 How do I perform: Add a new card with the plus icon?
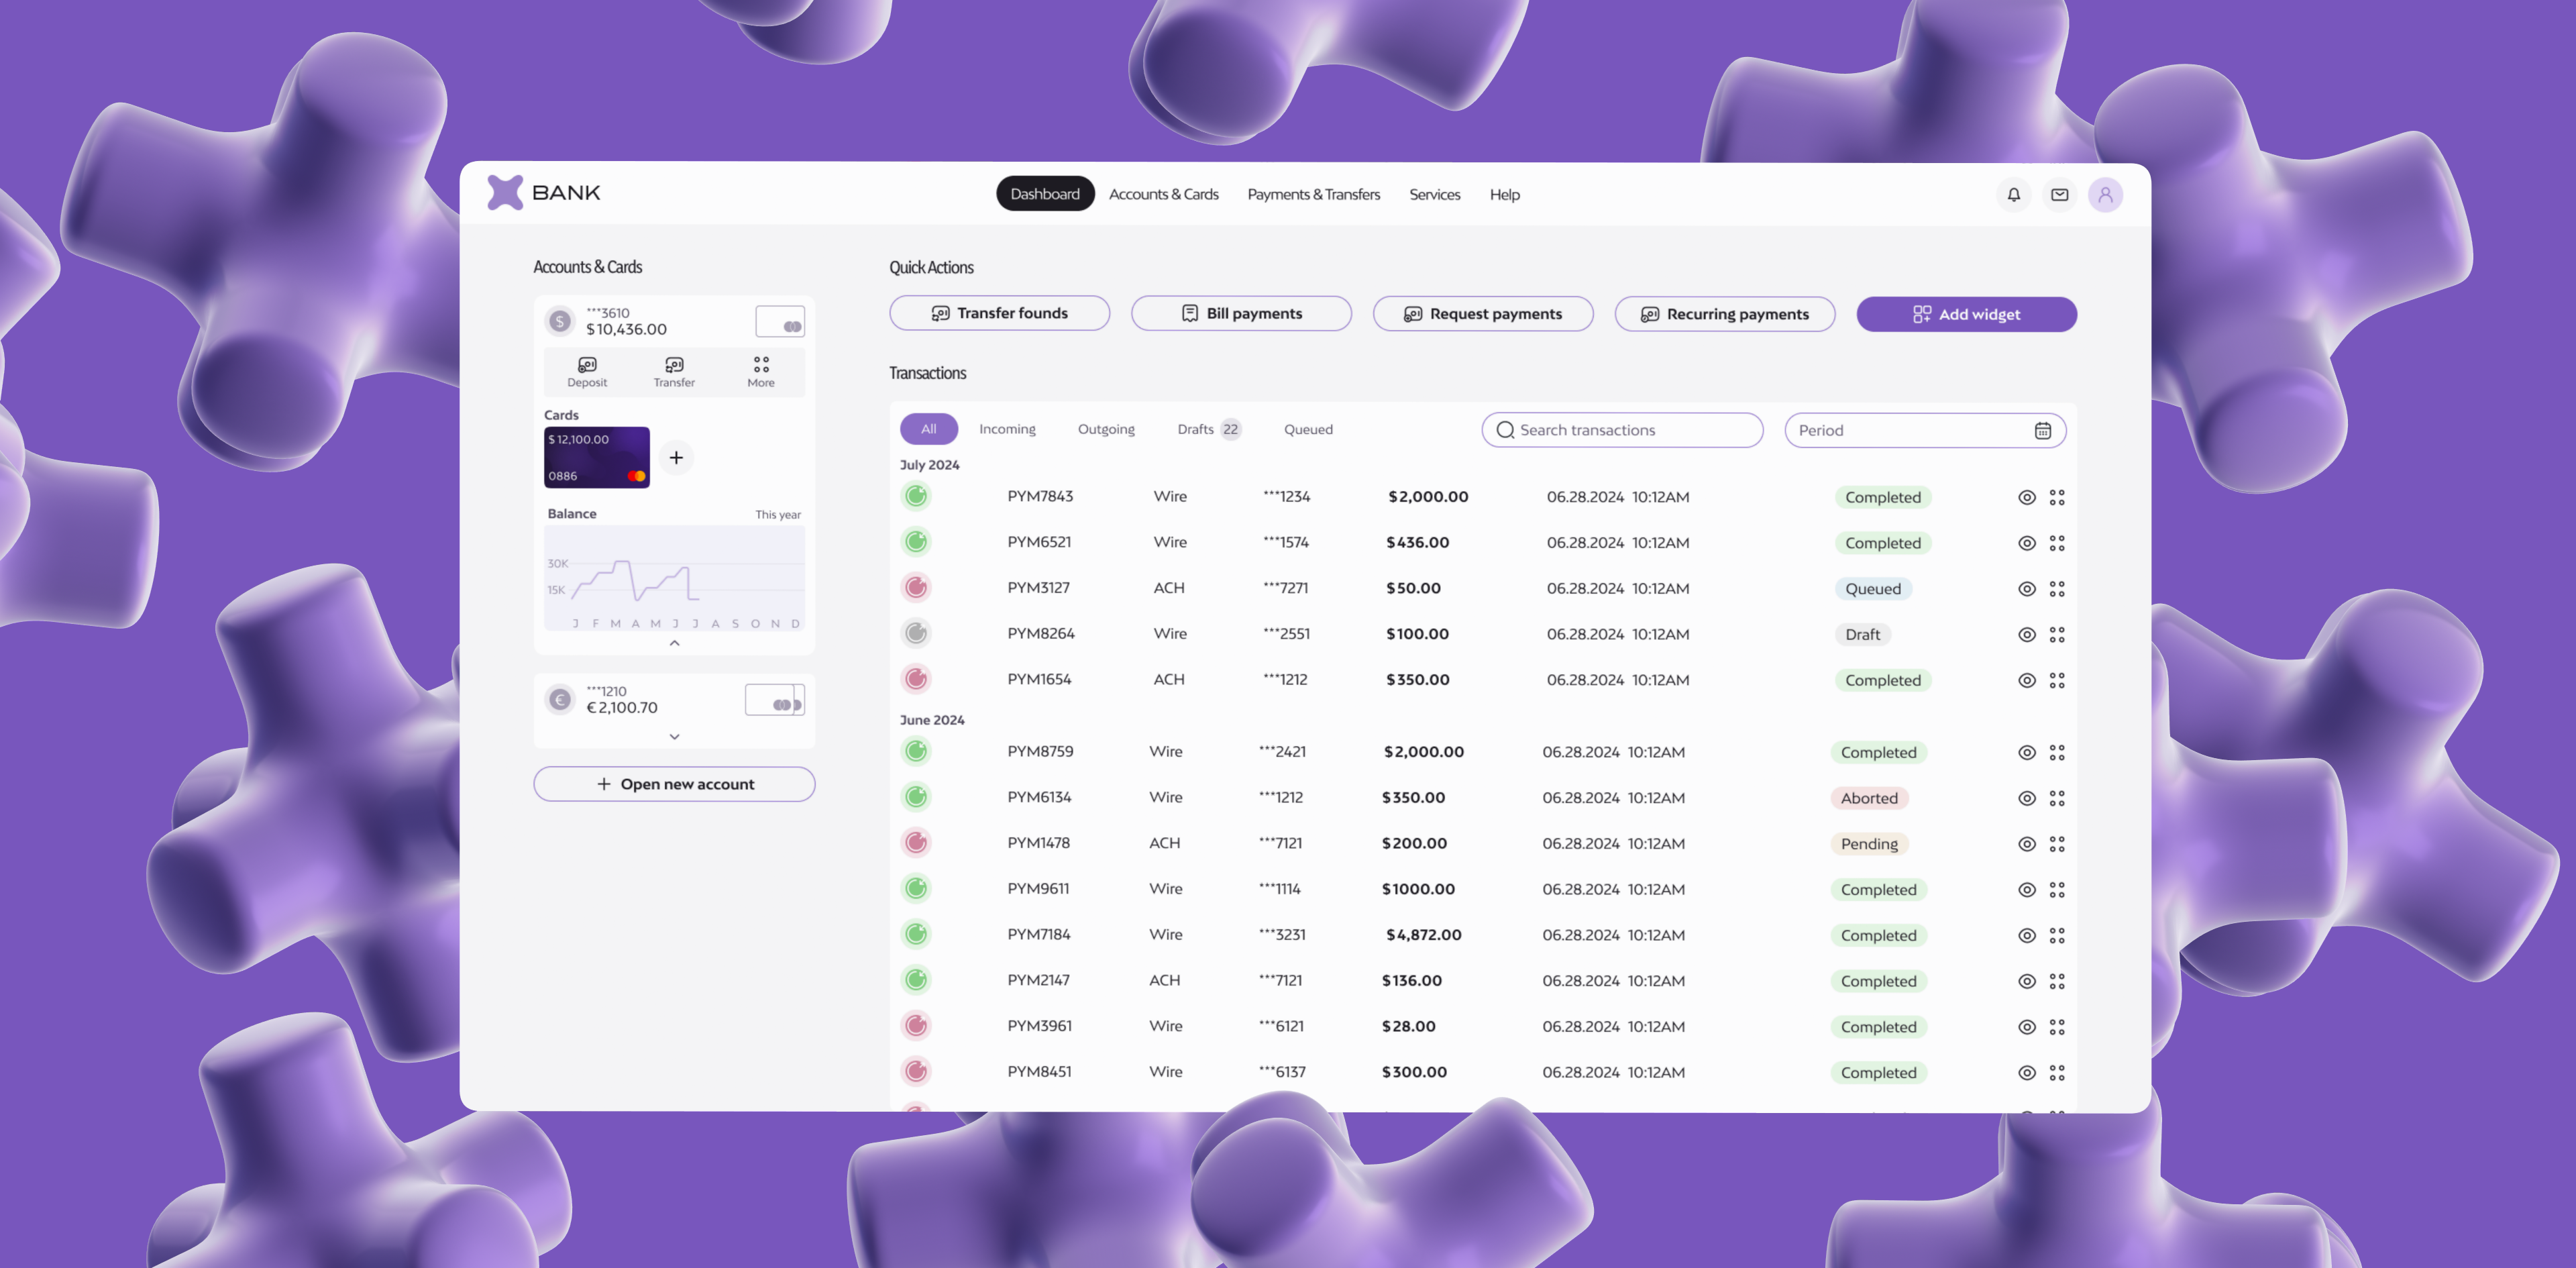point(677,457)
